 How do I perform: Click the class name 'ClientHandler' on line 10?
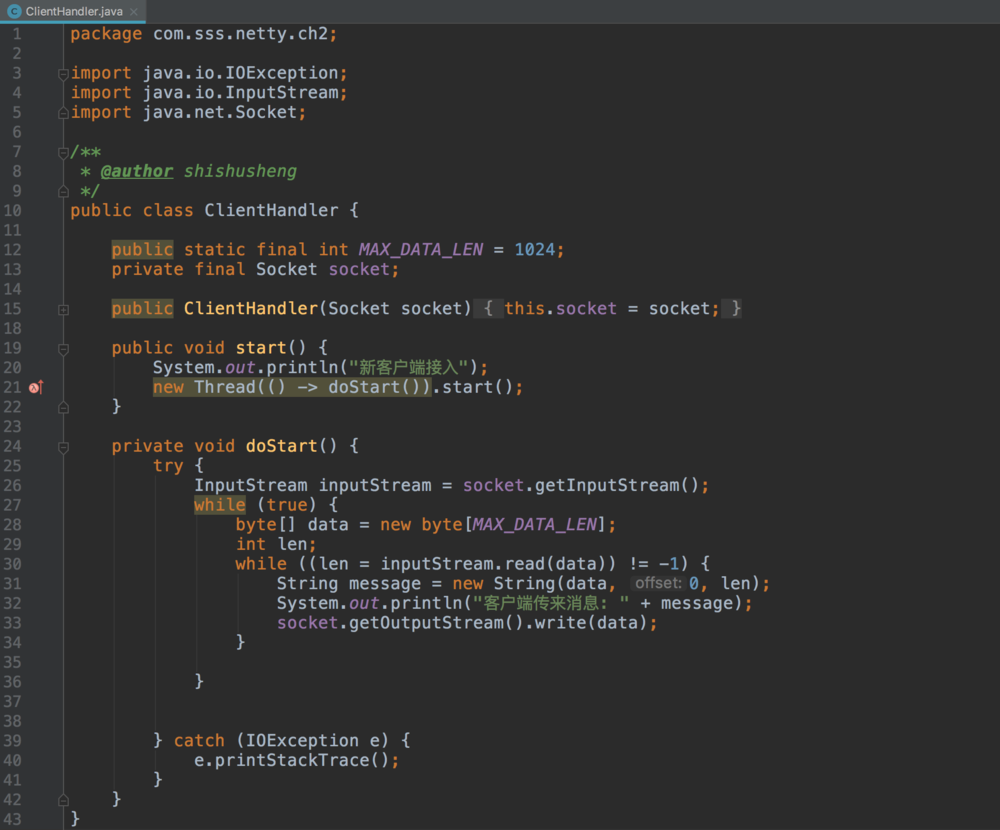tap(271, 211)
